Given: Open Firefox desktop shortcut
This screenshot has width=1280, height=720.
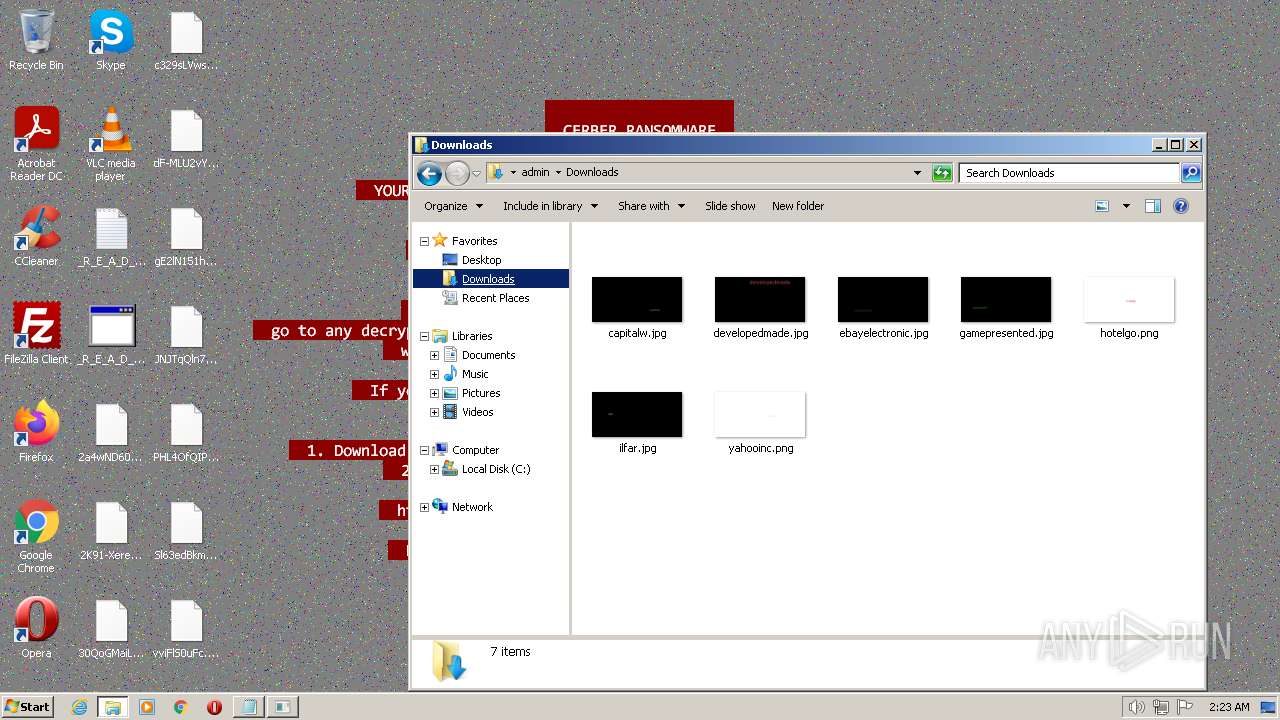Looking at the screenshot, I should [36, 433].
